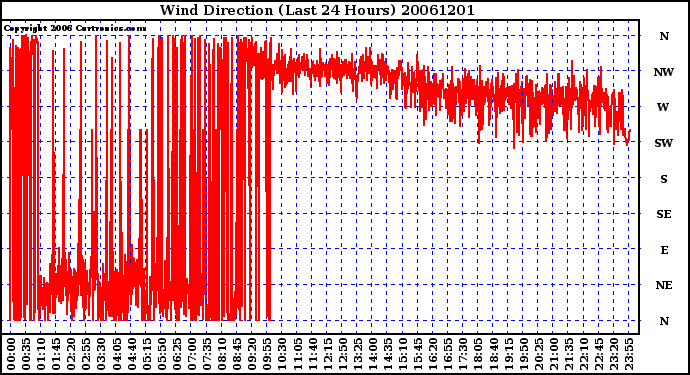The width and height of the screenshot is (690, 375).
Task: Click the '02:20' time label
Action: click(x=71, y=354)
